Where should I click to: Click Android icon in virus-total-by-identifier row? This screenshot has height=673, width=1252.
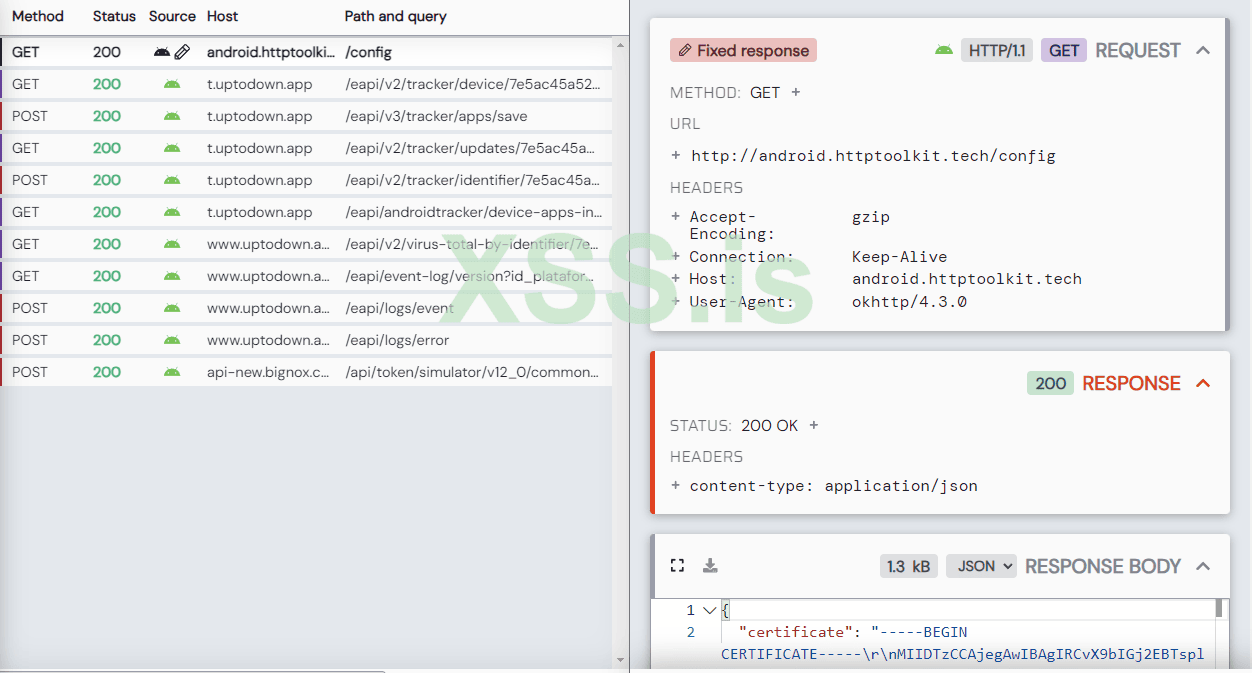click(172, 244)
